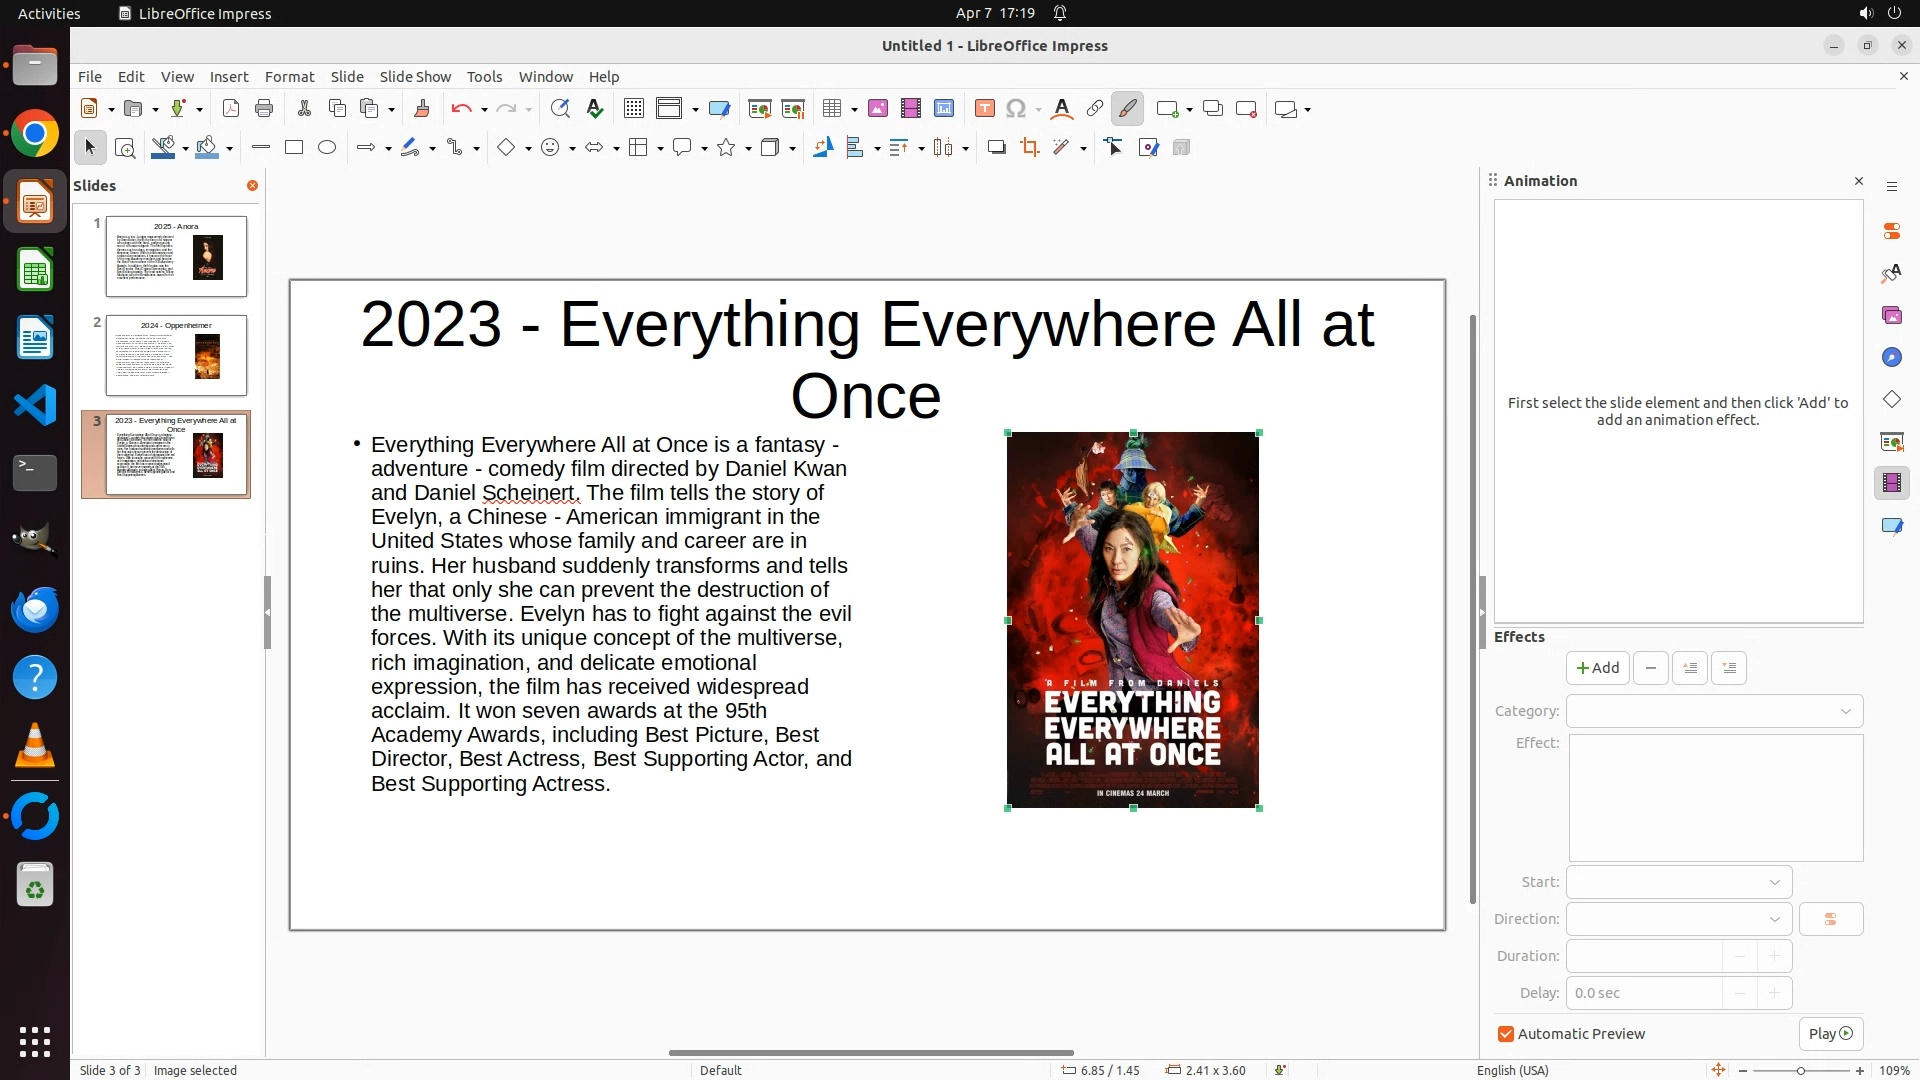Uncheck the Automatic Preview checkbox
Screen dimensions: 1920x1080
1506,1034
